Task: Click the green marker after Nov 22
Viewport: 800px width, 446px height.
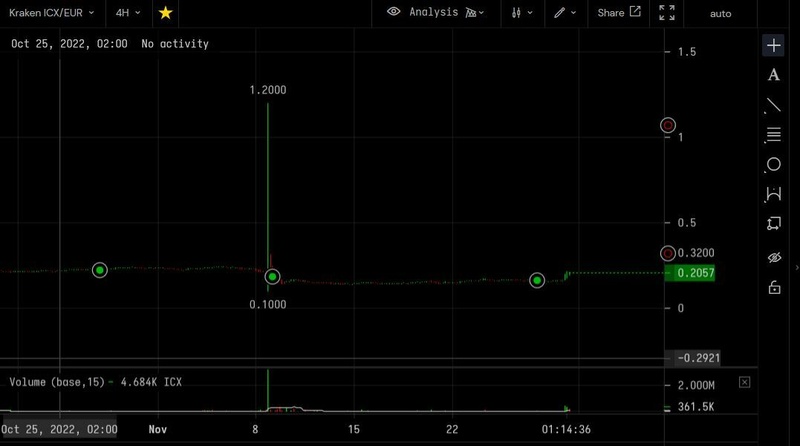Action: coord(537,280)
